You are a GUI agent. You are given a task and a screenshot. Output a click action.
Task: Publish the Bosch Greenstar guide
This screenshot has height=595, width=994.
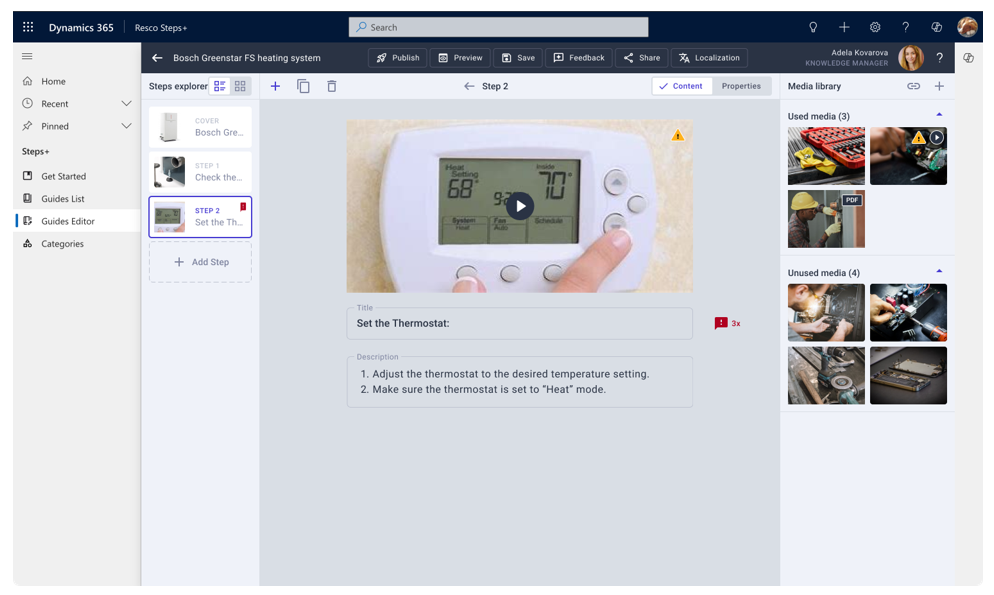pyautogui.click(x=397, y=57)
